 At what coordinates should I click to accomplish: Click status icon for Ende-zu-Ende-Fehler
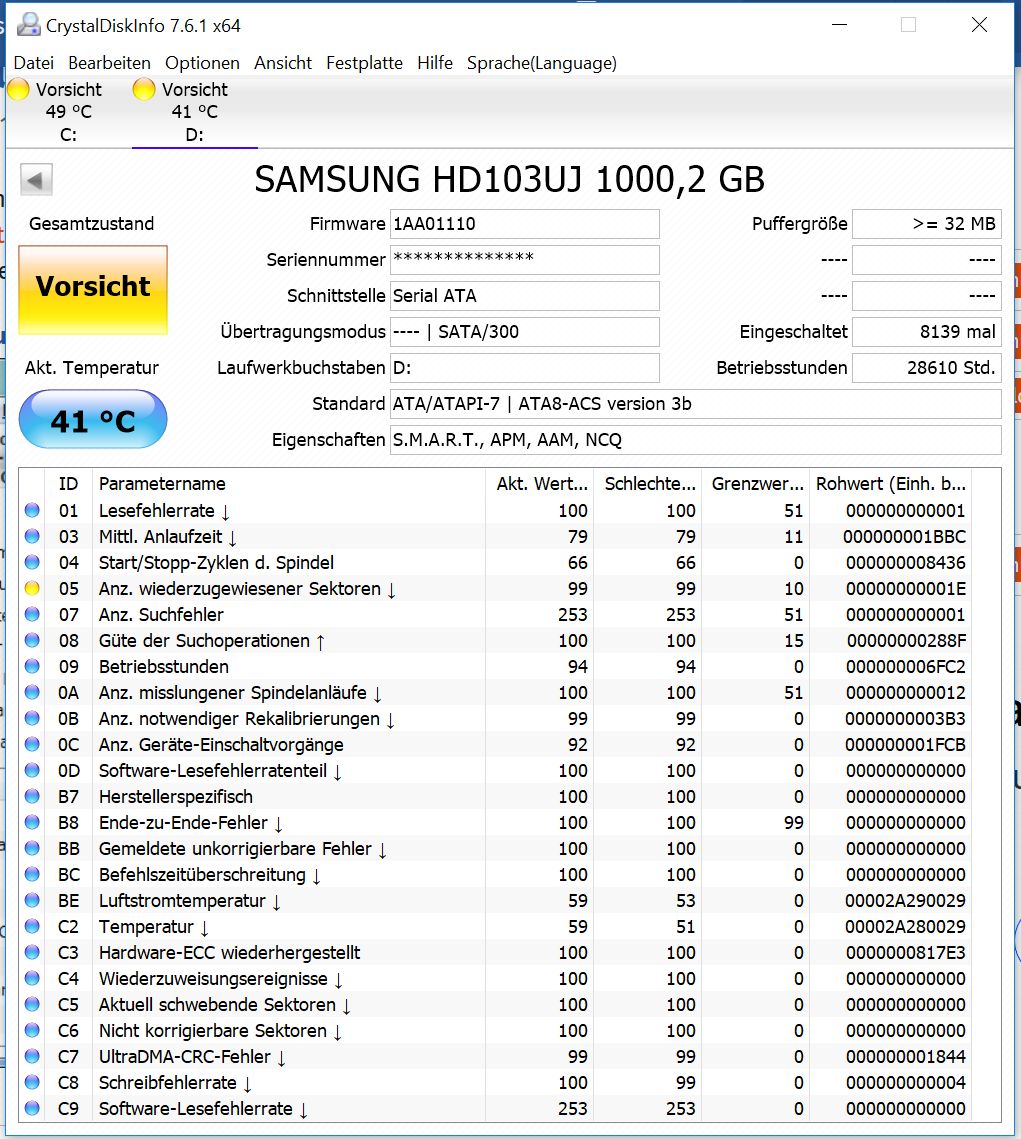32,822
